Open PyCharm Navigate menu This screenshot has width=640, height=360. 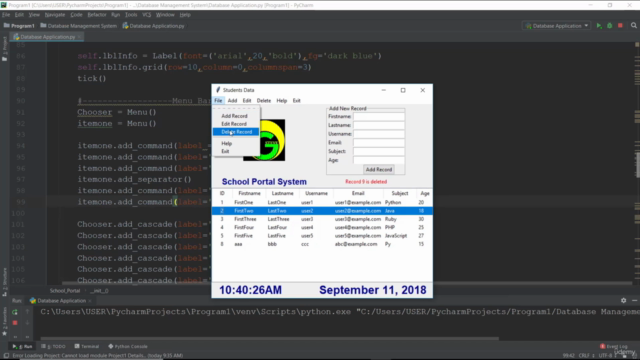tap(55, 15)
